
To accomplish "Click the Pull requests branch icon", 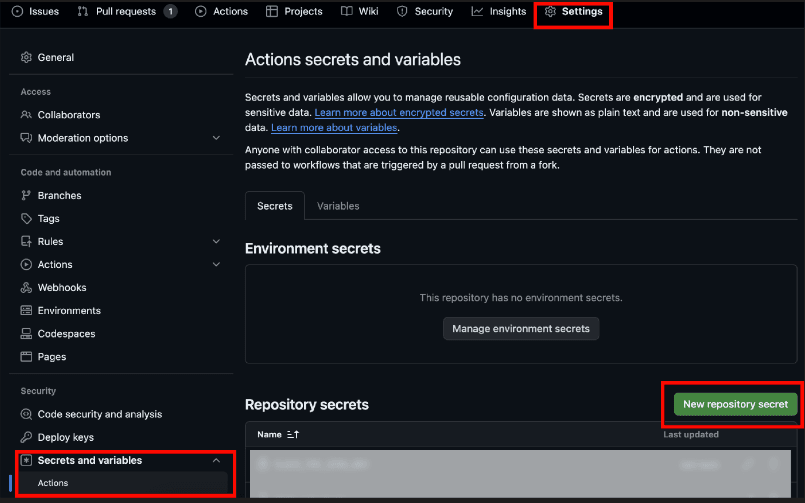I will pos(83,11).
